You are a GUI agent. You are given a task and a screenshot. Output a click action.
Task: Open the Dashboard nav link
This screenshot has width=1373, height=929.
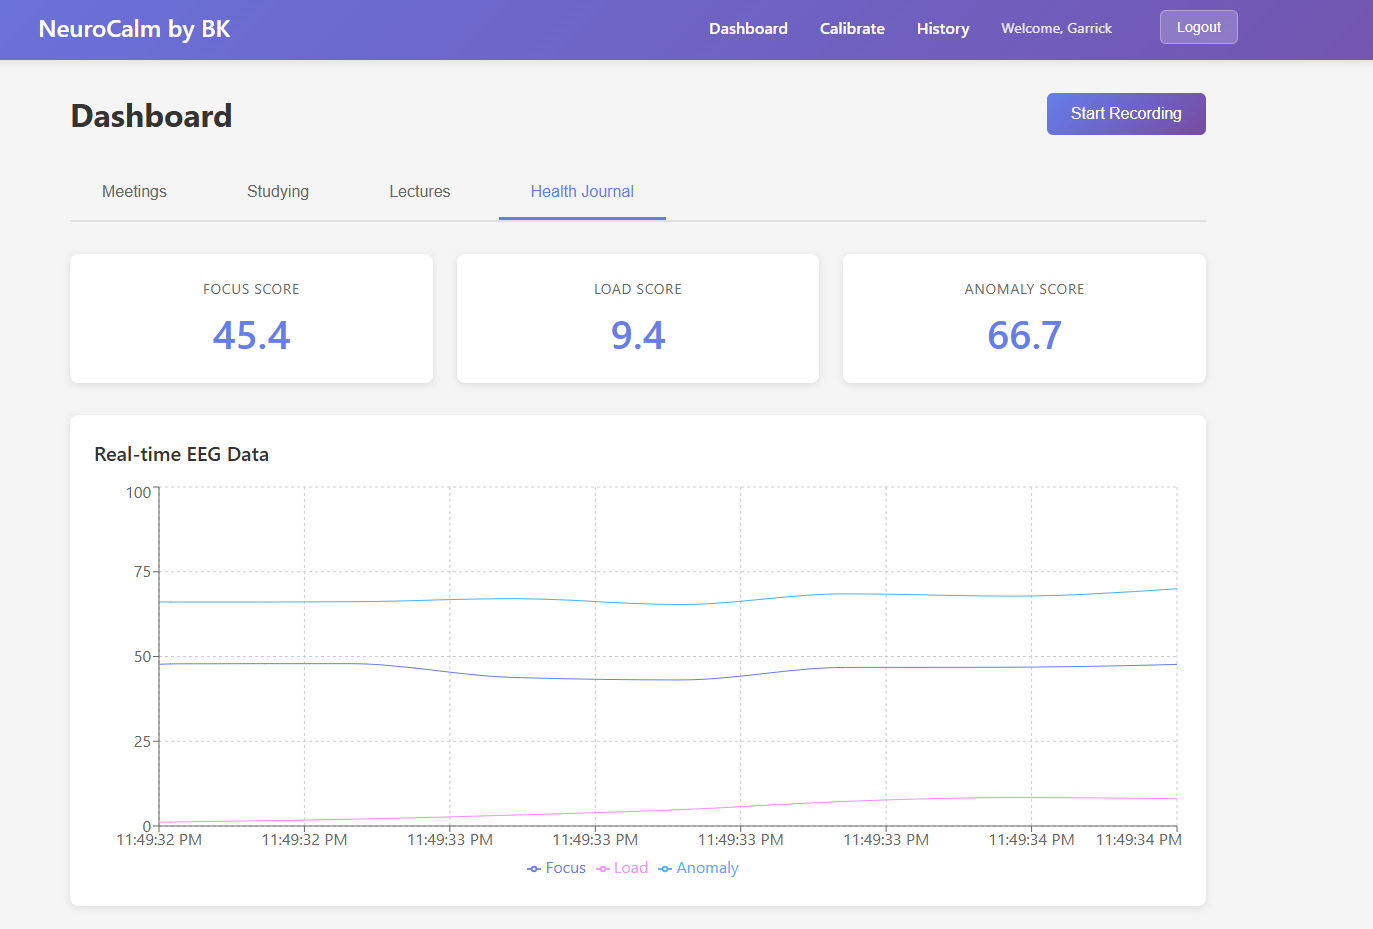(x=748, y=29)
